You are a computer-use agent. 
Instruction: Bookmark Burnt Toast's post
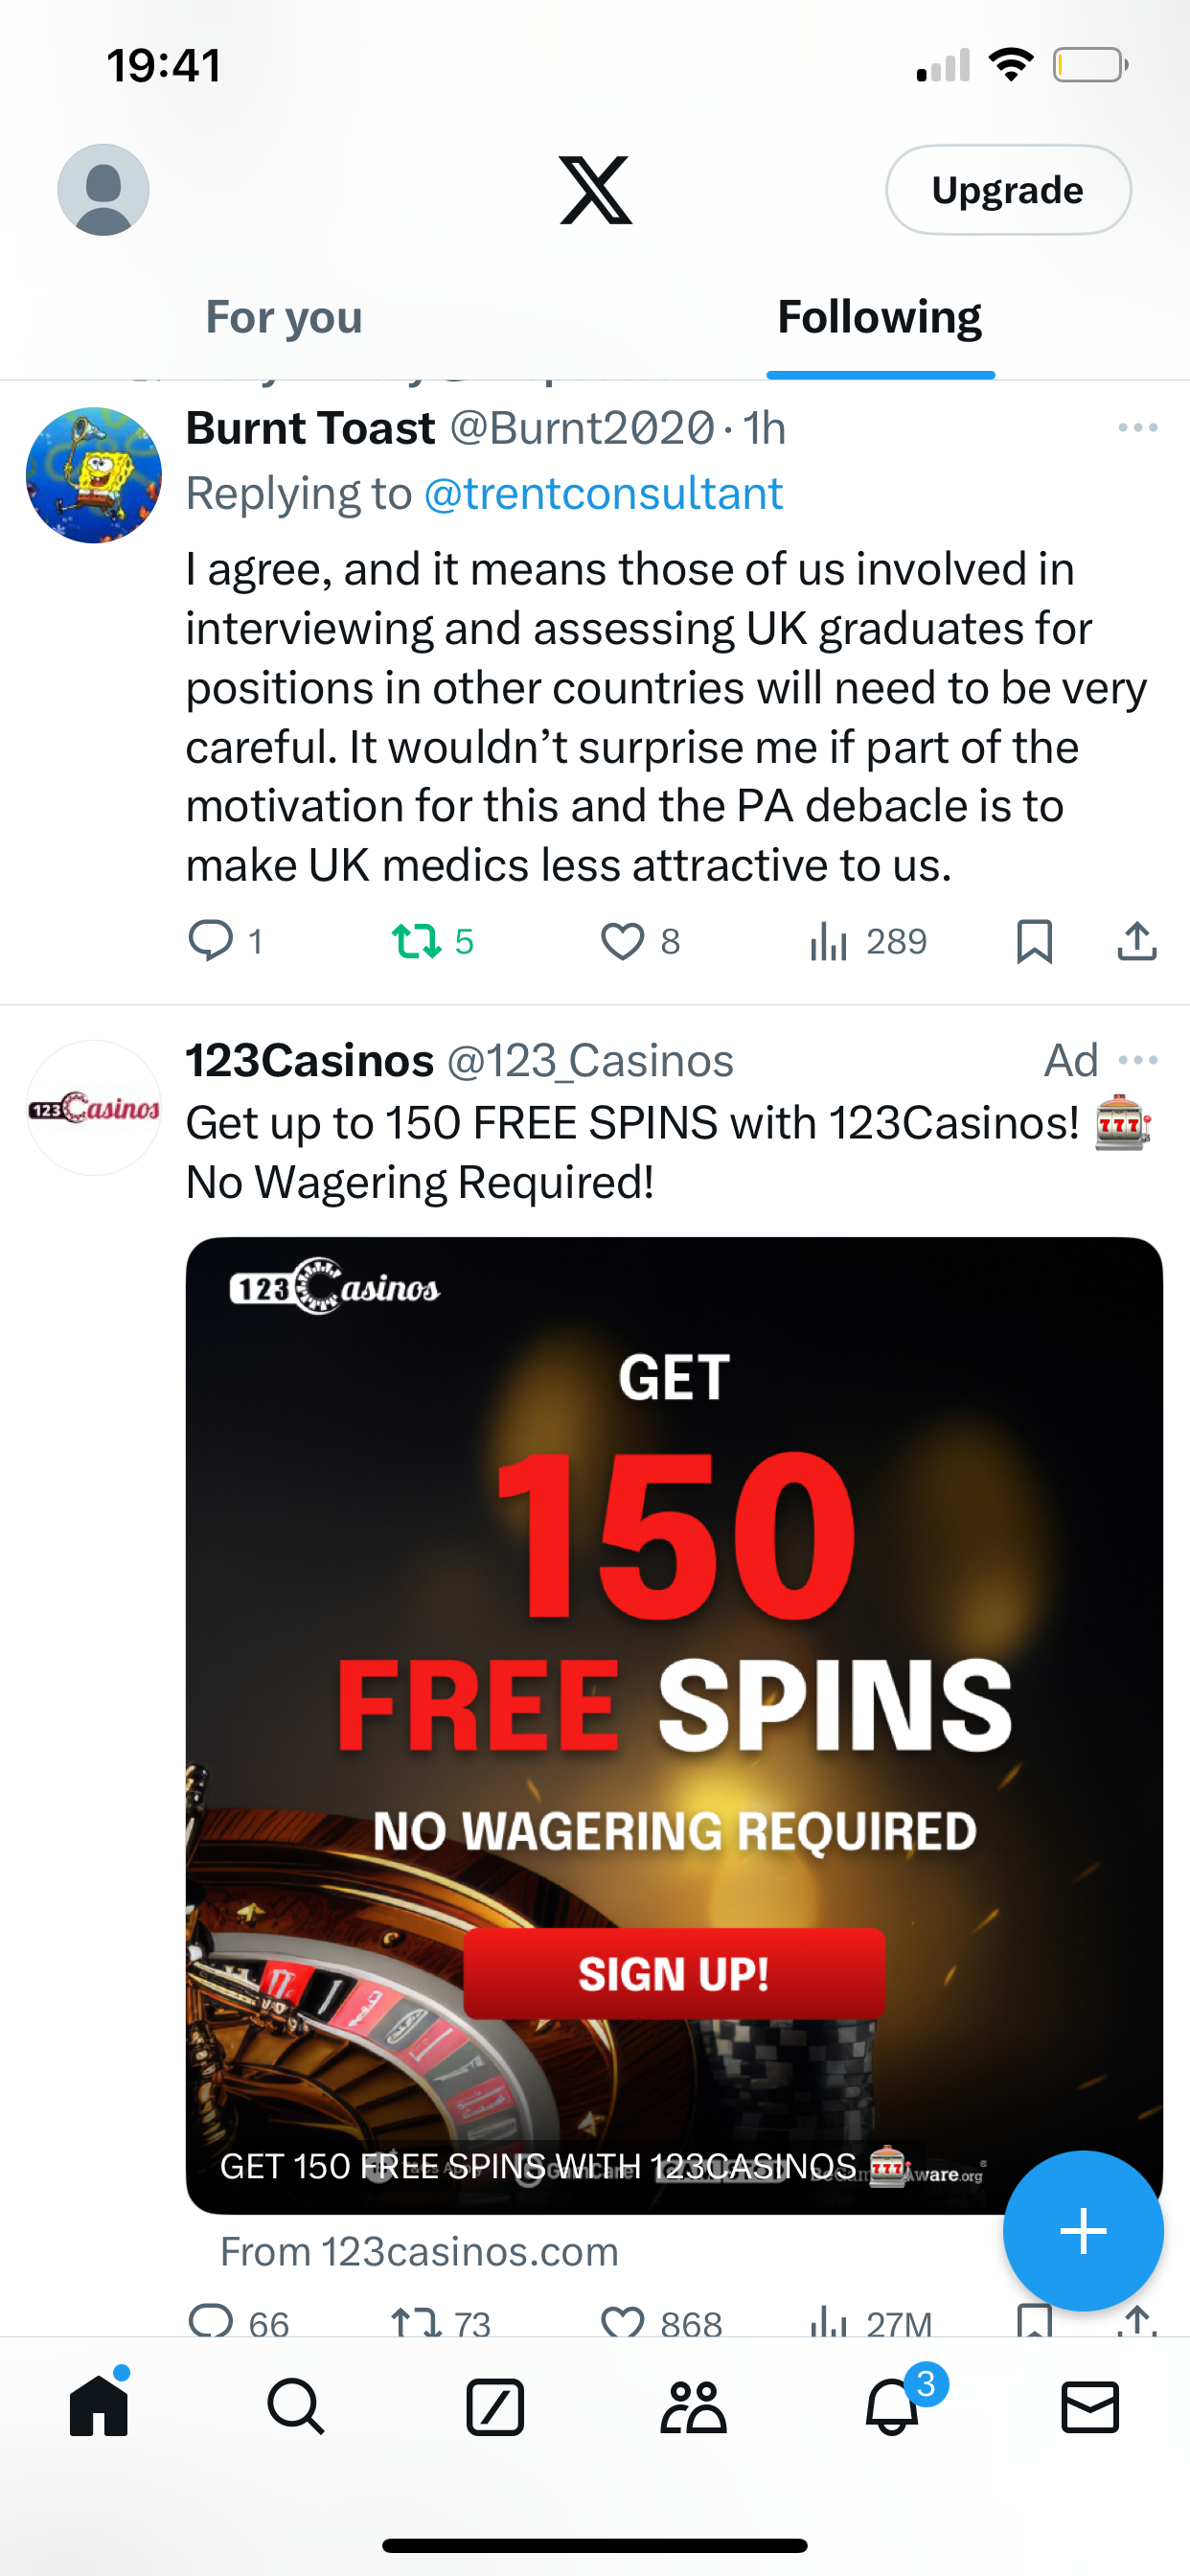click(x=1034, y=941)
